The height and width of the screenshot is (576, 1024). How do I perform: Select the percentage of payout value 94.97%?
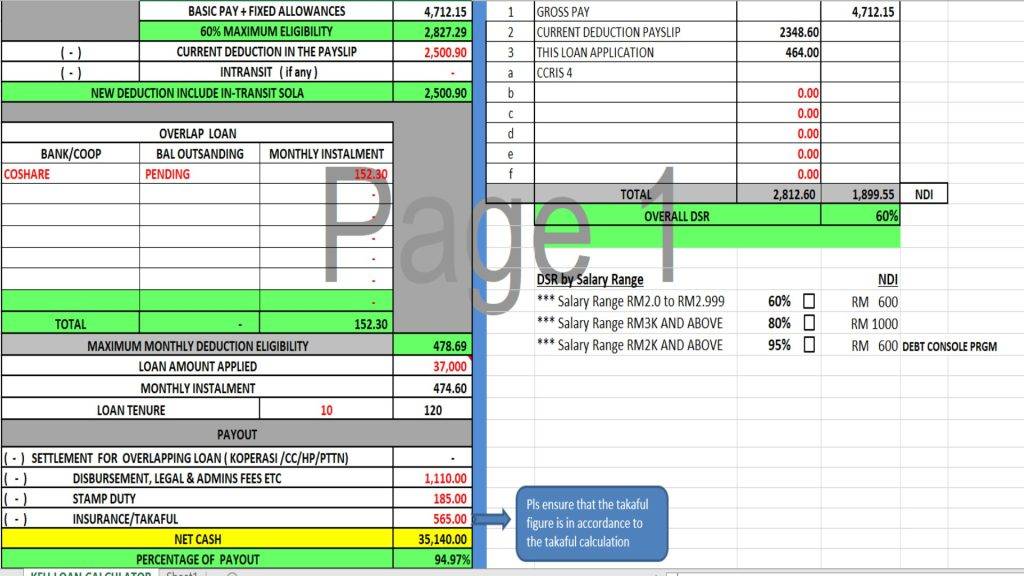[x=432, y=559]
